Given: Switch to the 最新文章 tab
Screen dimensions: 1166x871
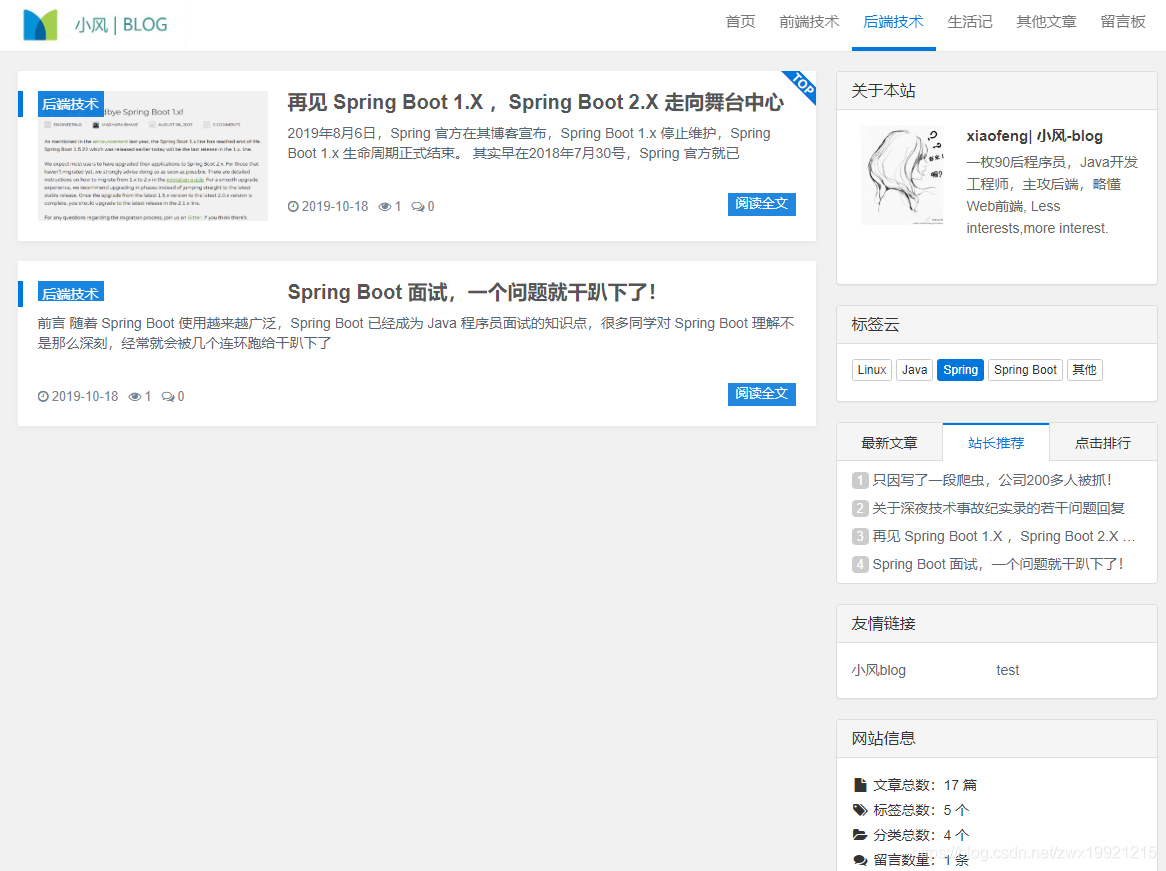Looking at the screenshot, I should (889, 441).
